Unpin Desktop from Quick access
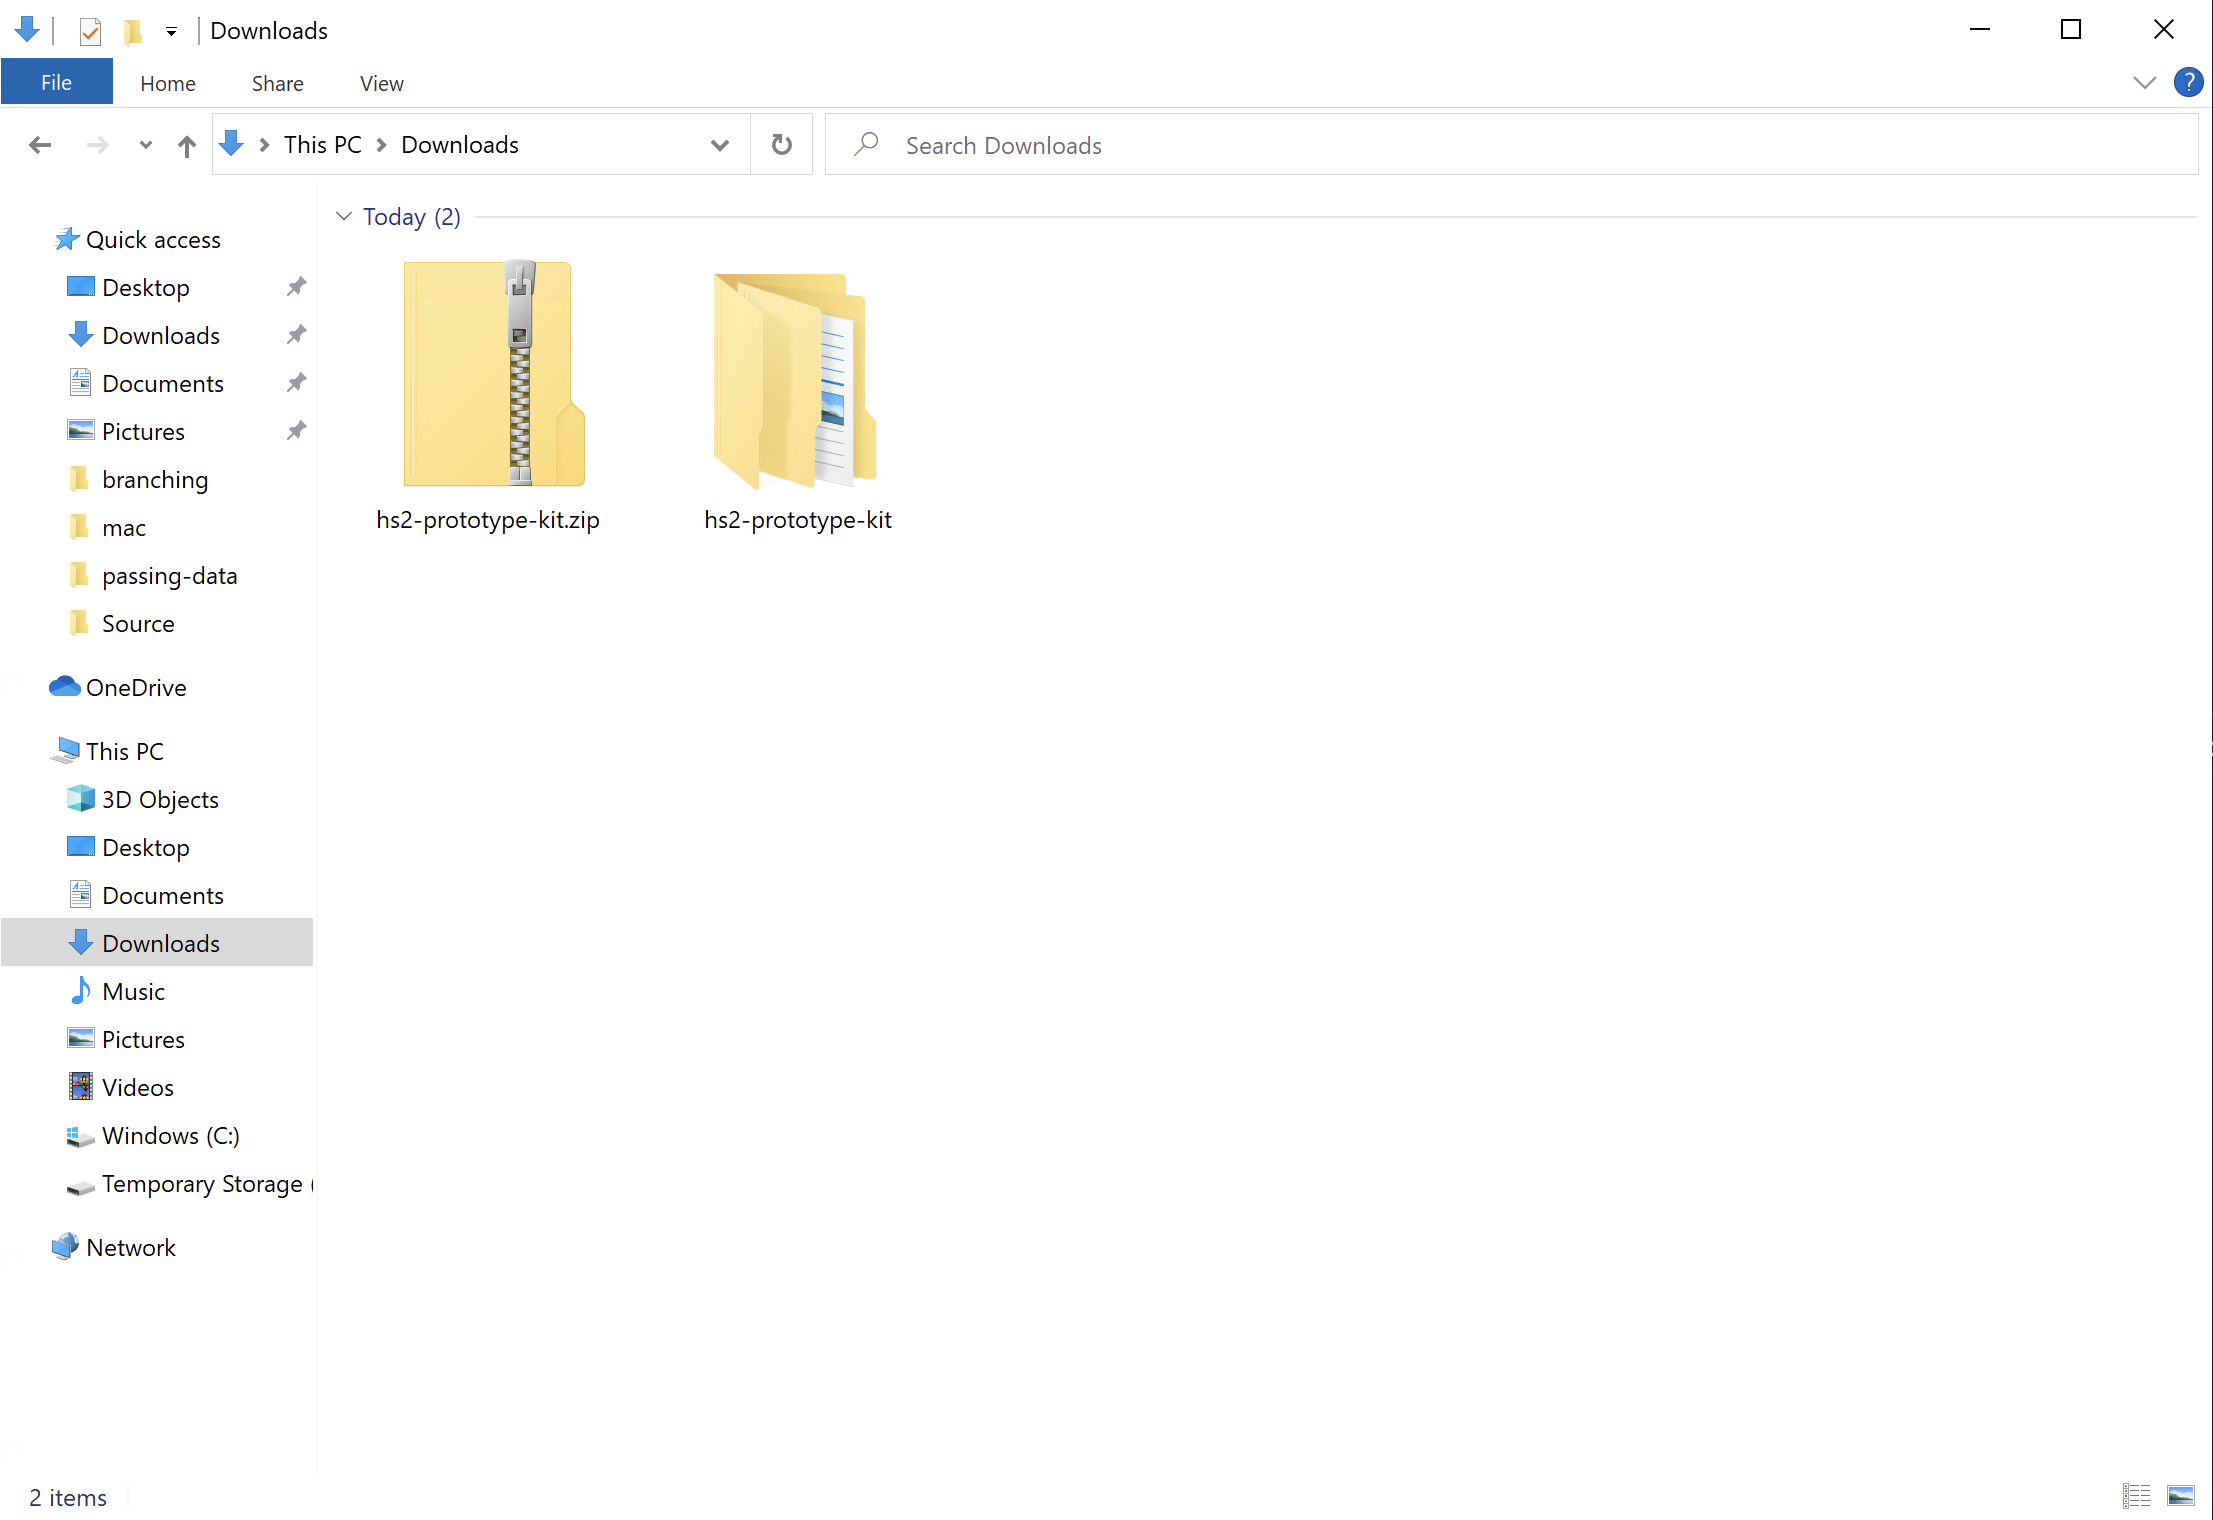 tap(295, 287)
